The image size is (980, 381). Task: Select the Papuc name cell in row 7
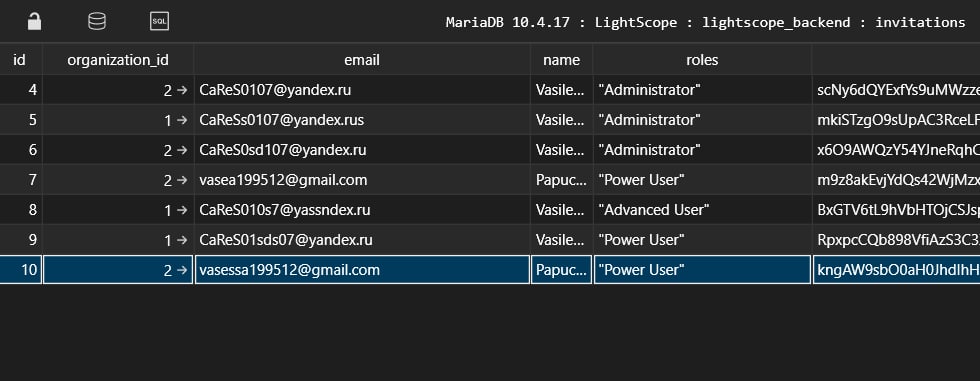pyautogui.click(x=561, y=180)
